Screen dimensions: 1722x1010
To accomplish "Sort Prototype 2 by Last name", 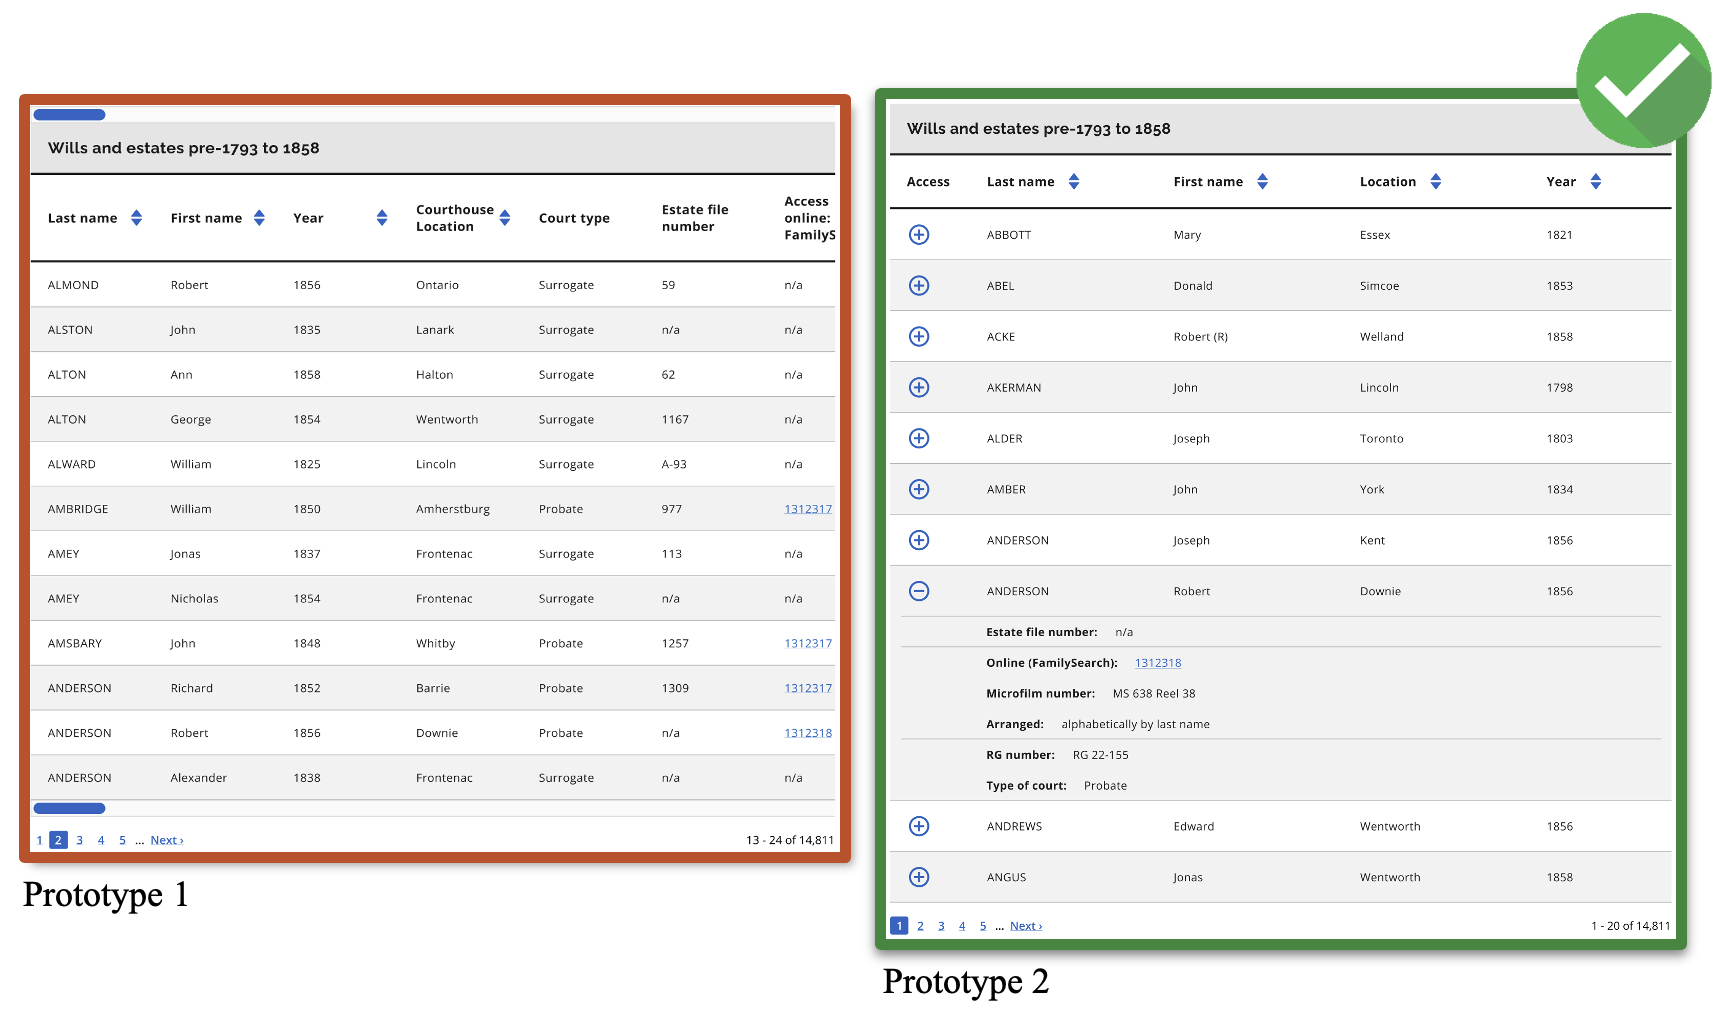I will tap(1073, 181).
